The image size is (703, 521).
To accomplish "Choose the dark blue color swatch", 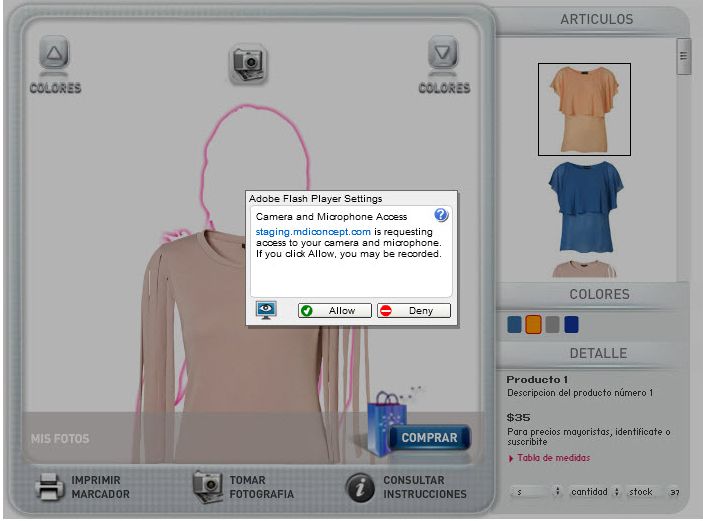I will [x=571, y=324].
